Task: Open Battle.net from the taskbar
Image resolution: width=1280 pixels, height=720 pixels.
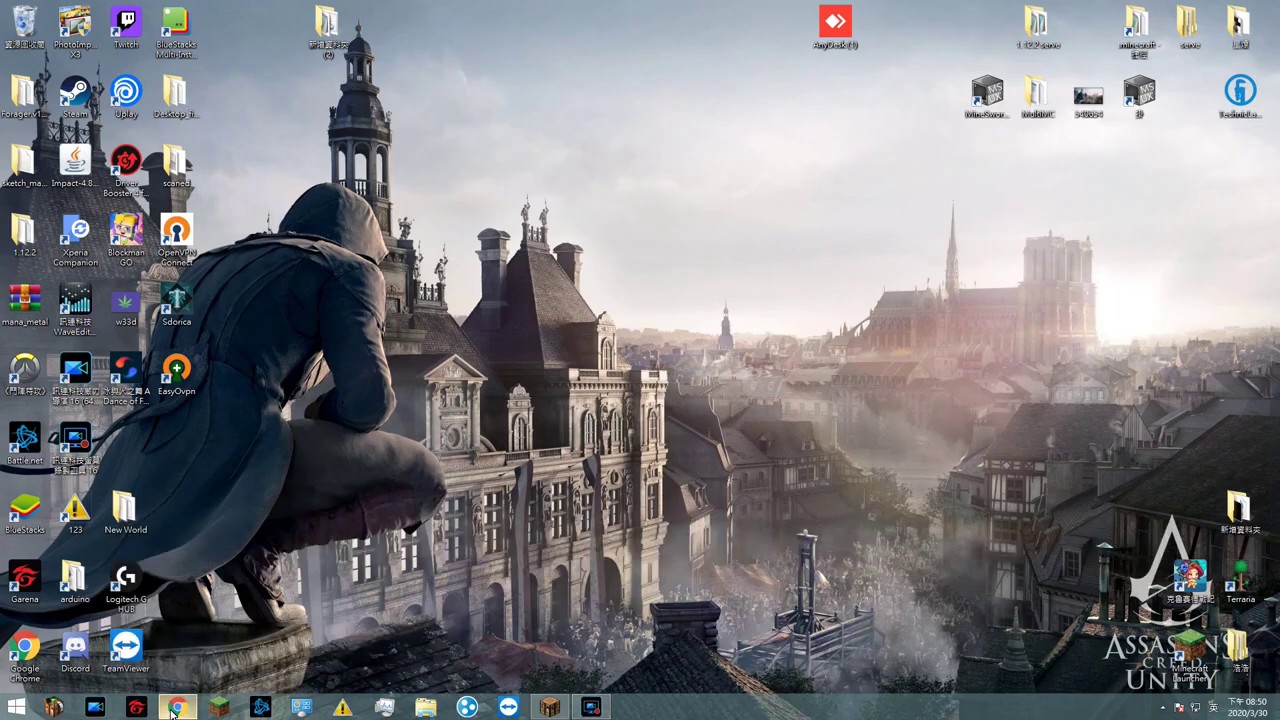Action: click(x=260, y=707)
